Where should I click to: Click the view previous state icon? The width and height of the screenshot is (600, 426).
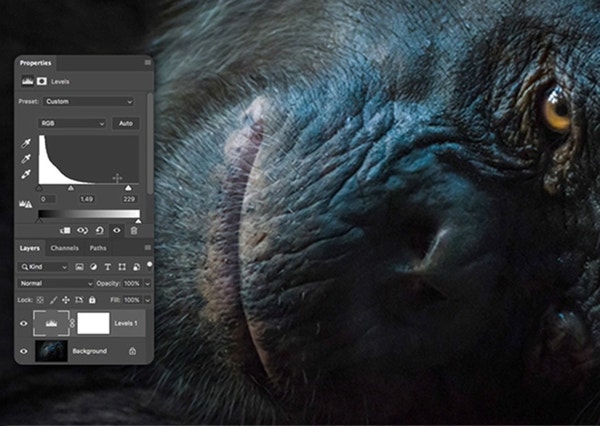[82, 230]
